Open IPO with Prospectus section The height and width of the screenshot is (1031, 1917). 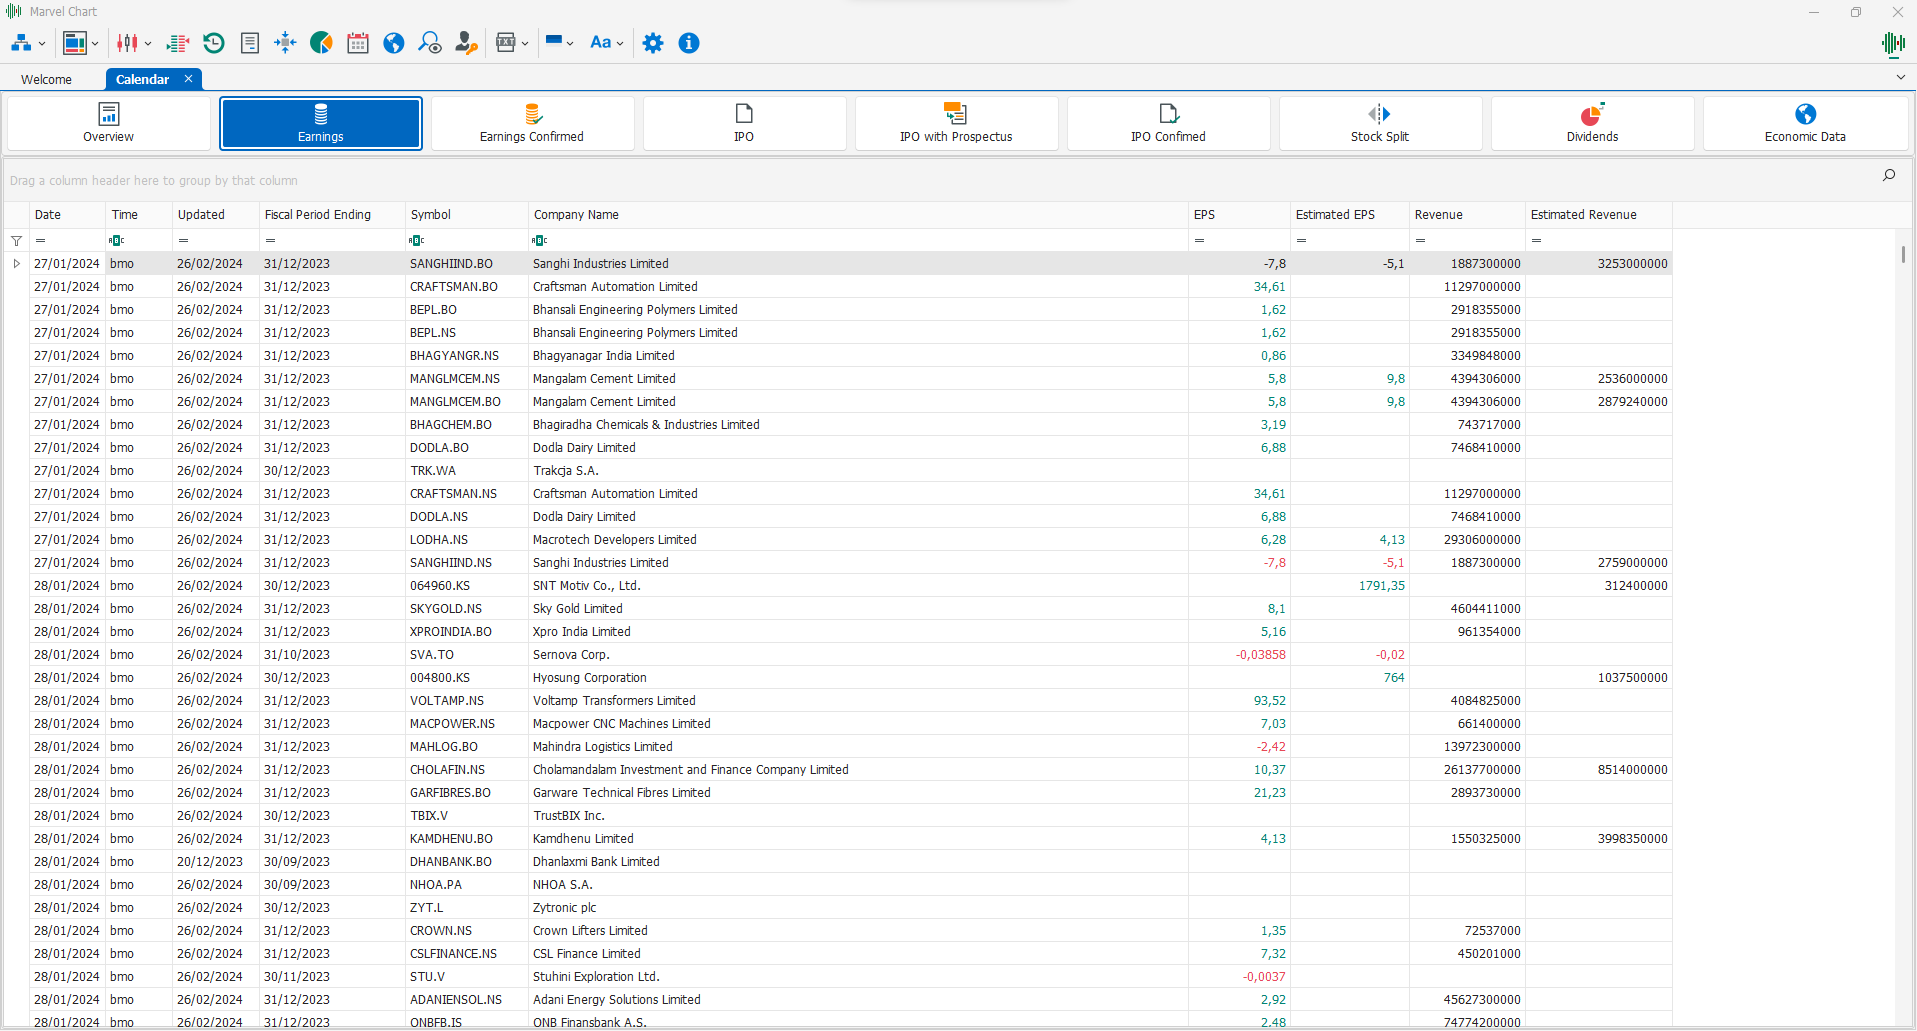pyautogui.click(x=956, y=124)
